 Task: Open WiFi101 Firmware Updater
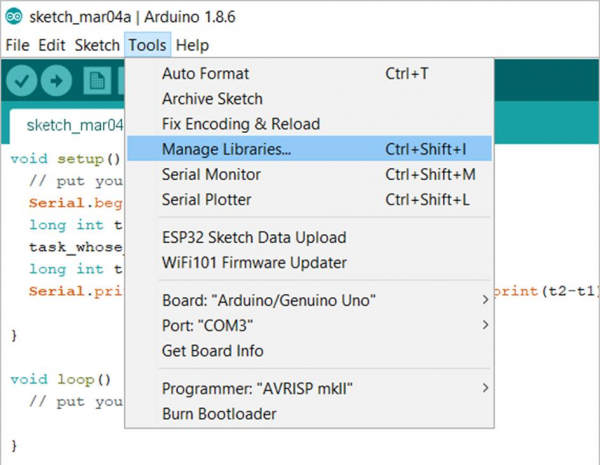(x=254, y=263)
